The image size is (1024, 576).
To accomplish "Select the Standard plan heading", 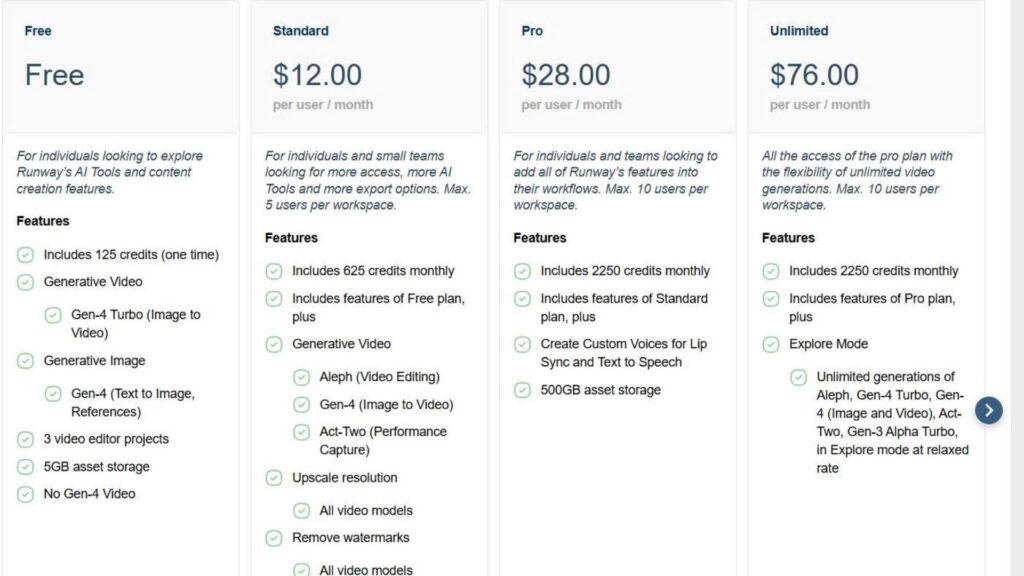I will 300,31.
